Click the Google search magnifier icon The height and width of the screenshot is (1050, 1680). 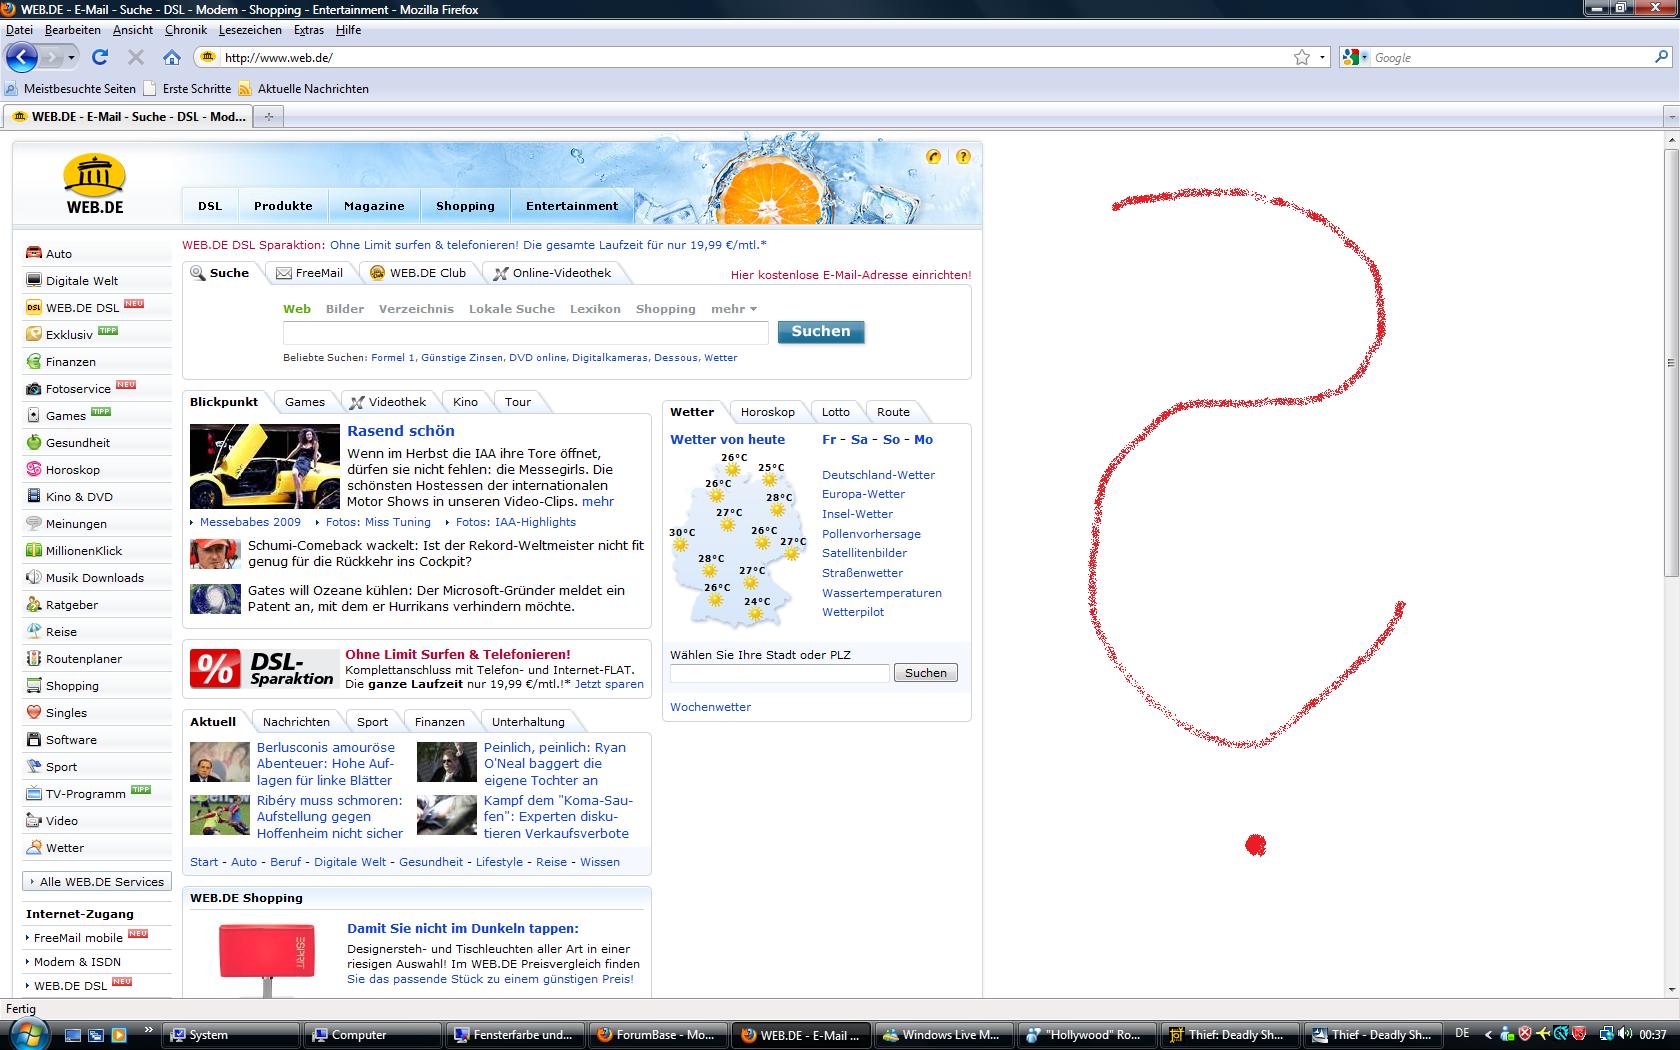click(x=1661, y=57)
